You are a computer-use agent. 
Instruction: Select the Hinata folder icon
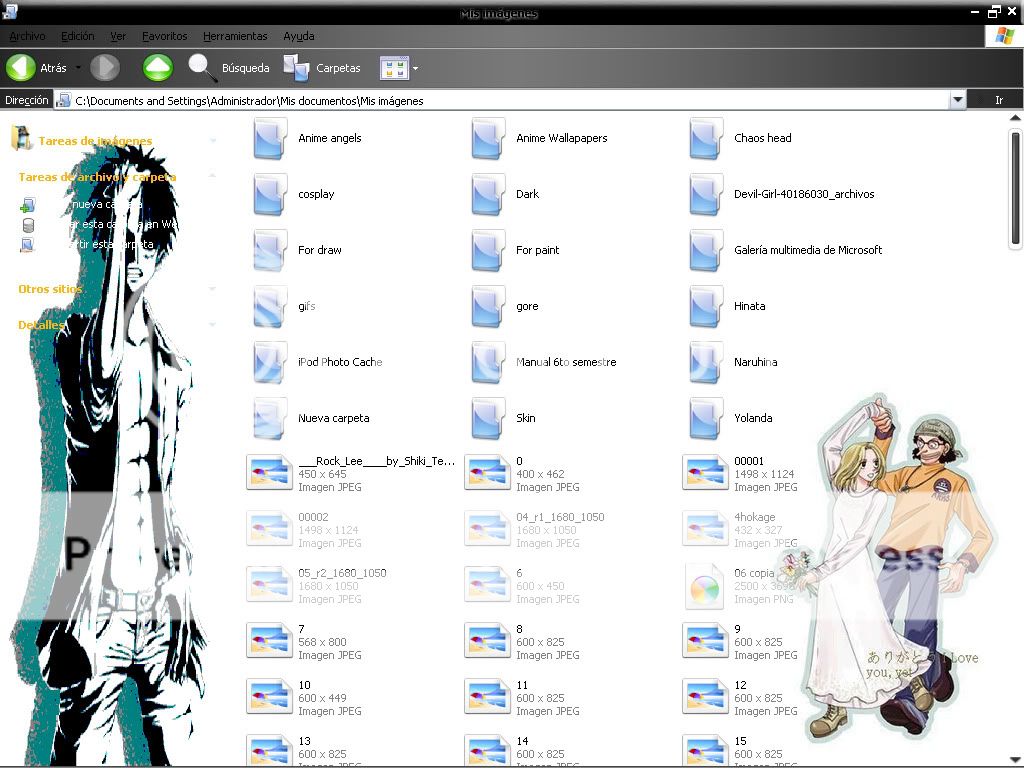click(705, 307)
